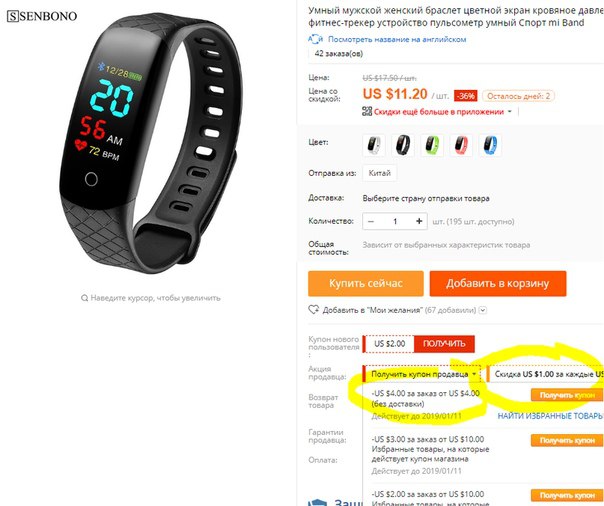Select the black bracelet color option
This screenshot has height=506, width=604.
tap(403, 145)
